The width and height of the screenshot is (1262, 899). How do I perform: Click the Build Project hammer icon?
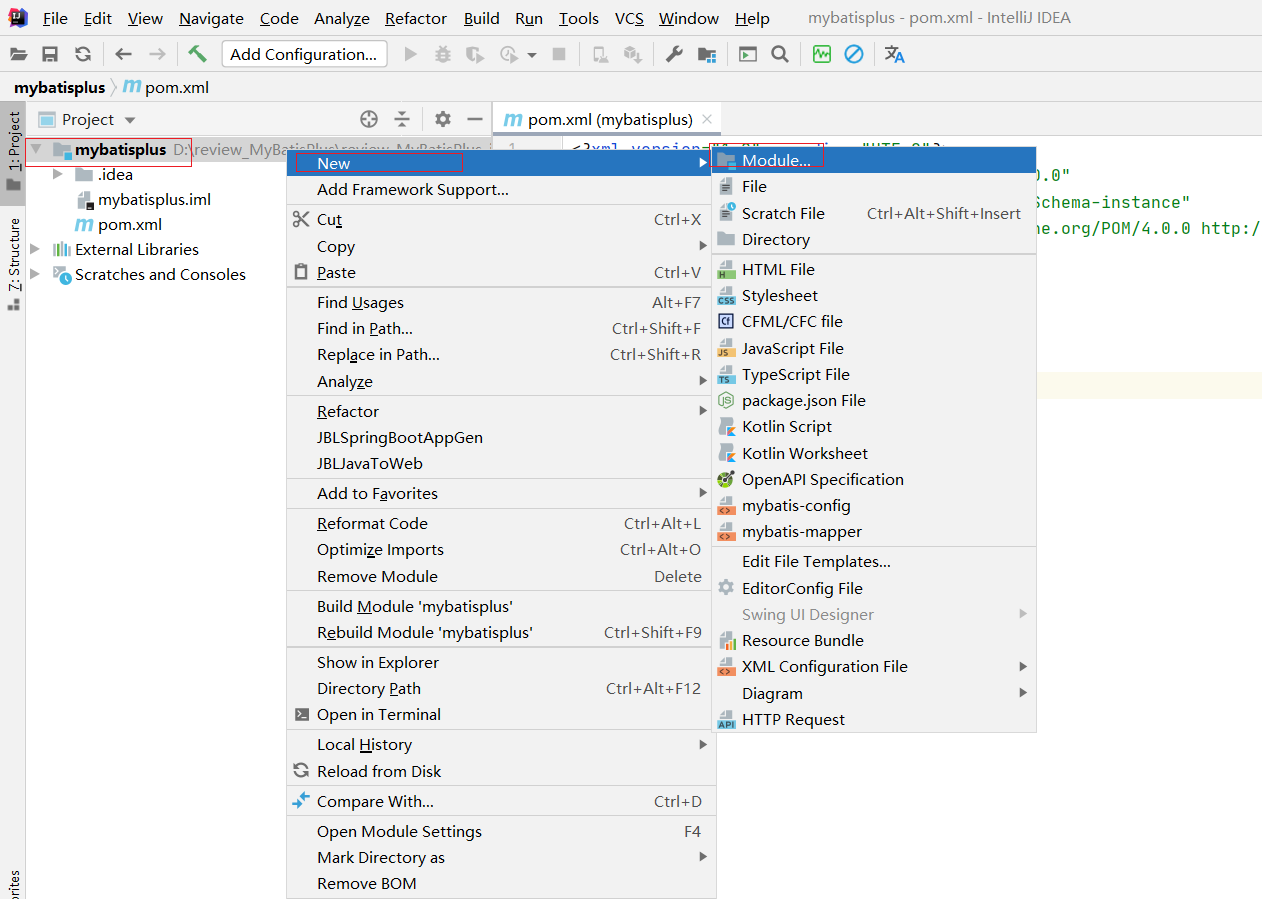[197, 54]
